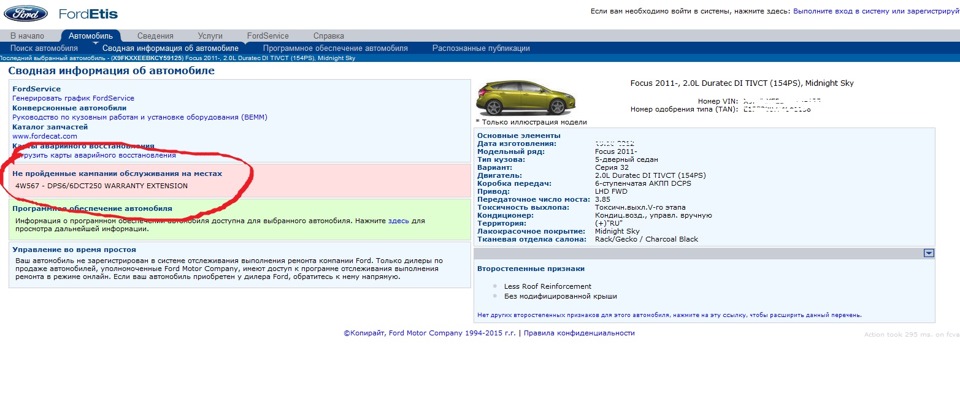Open the FordService tab
The width and height of the screenshot is (960, 401).
point(268,36)
